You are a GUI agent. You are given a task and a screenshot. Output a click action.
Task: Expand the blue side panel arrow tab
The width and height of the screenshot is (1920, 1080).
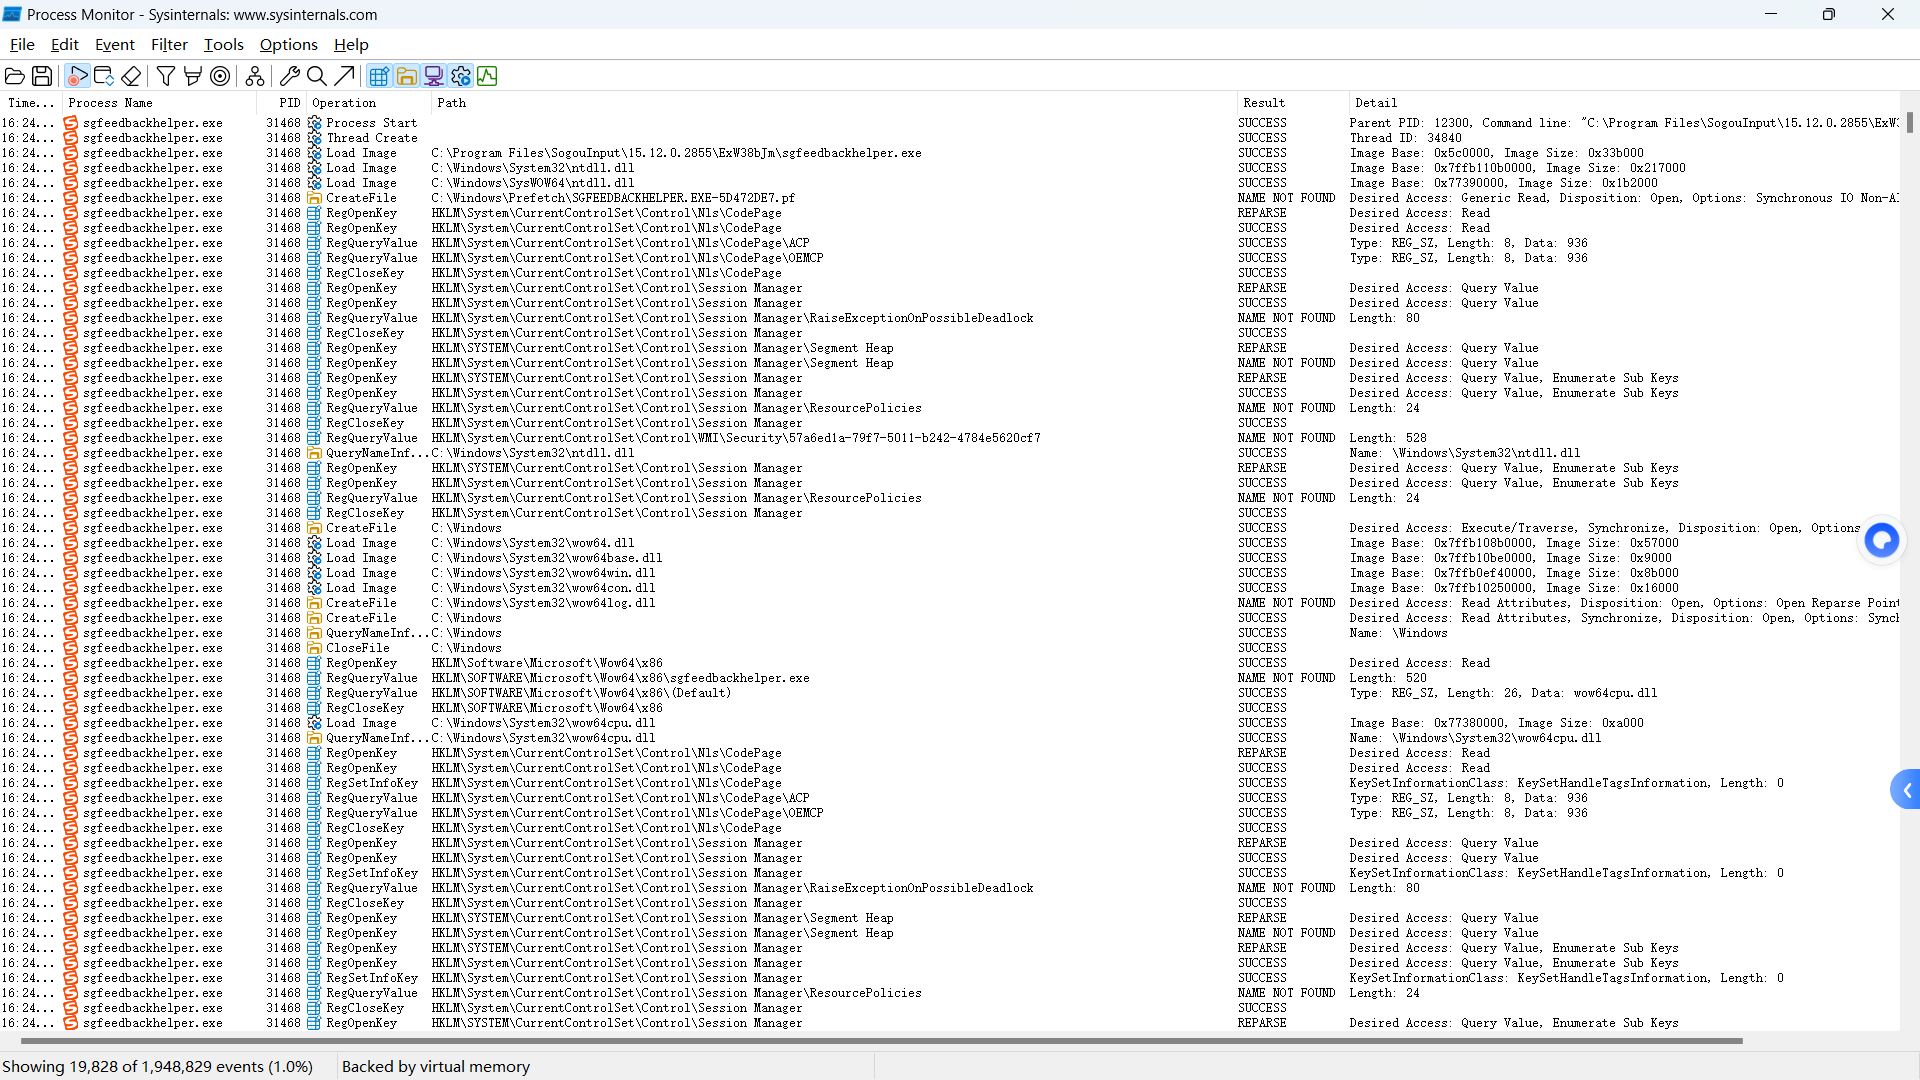click(1906, 790)
